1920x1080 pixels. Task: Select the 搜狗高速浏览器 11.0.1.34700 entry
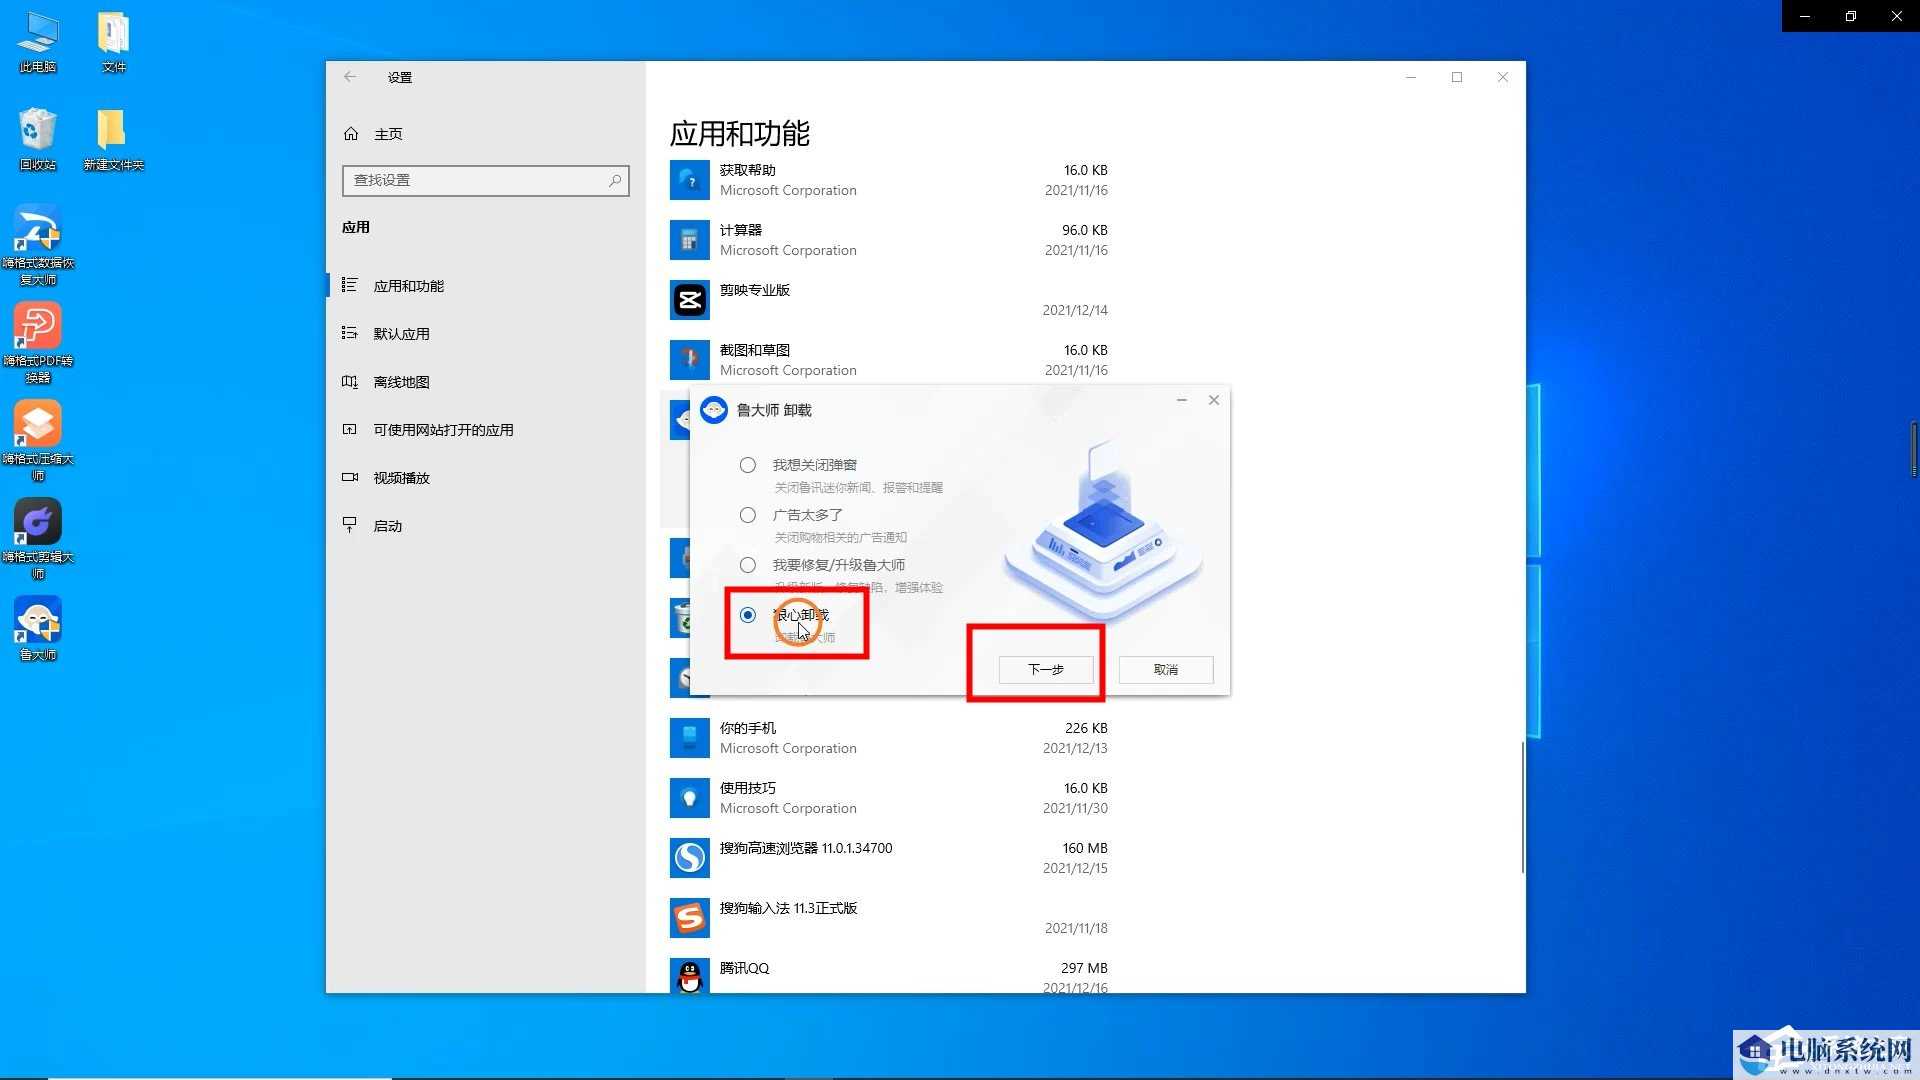tap(889, 858)
